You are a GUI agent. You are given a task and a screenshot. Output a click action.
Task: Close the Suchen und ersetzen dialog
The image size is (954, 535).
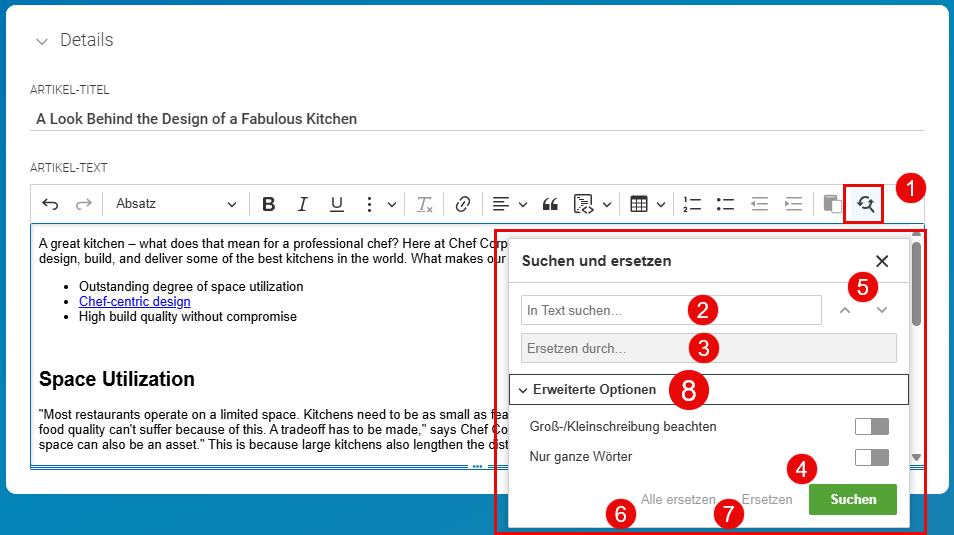(882, 261)
